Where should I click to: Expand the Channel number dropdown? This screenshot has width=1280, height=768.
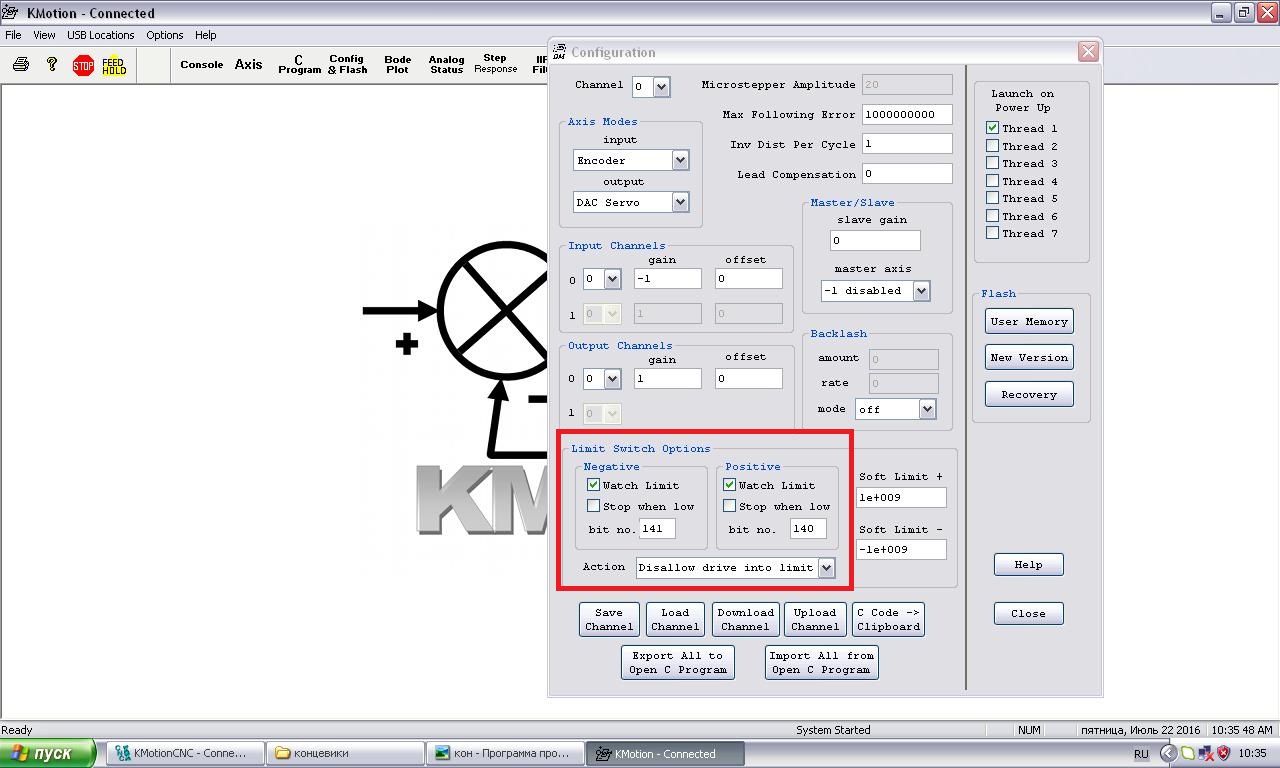coord(661,87)
